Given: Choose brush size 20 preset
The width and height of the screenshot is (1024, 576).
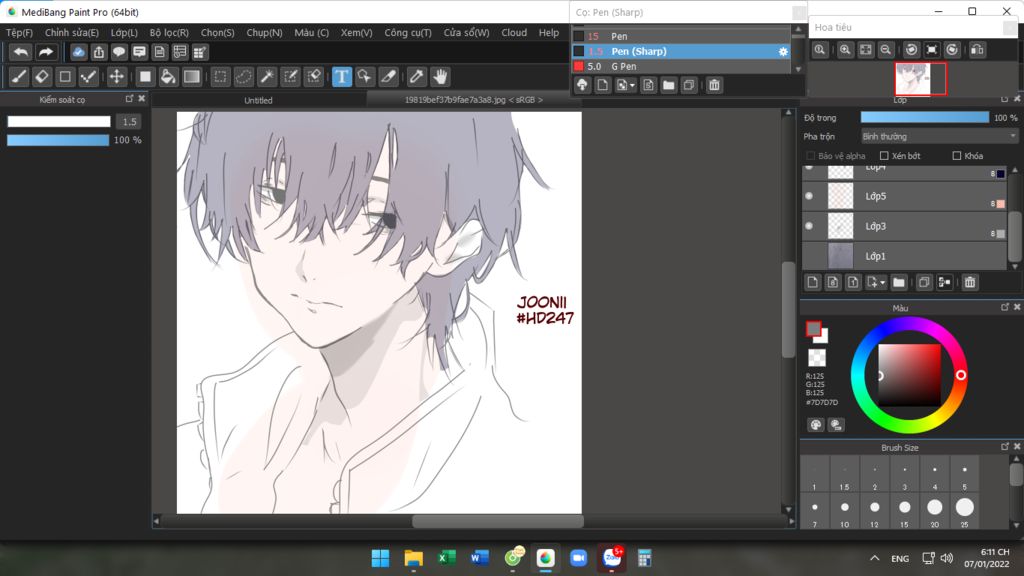Looking at the screenshot, I should (x=934, y=508).
